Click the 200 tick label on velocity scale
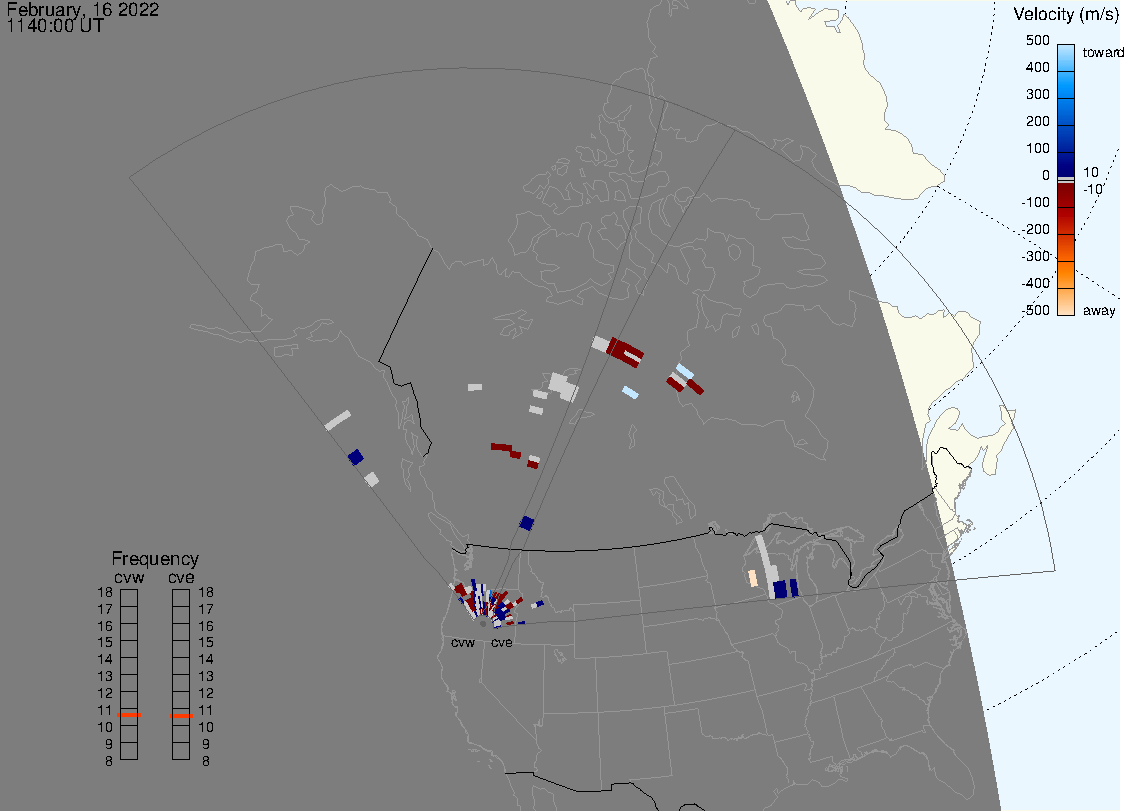The image size is (1124, 811). [1037, 121]
